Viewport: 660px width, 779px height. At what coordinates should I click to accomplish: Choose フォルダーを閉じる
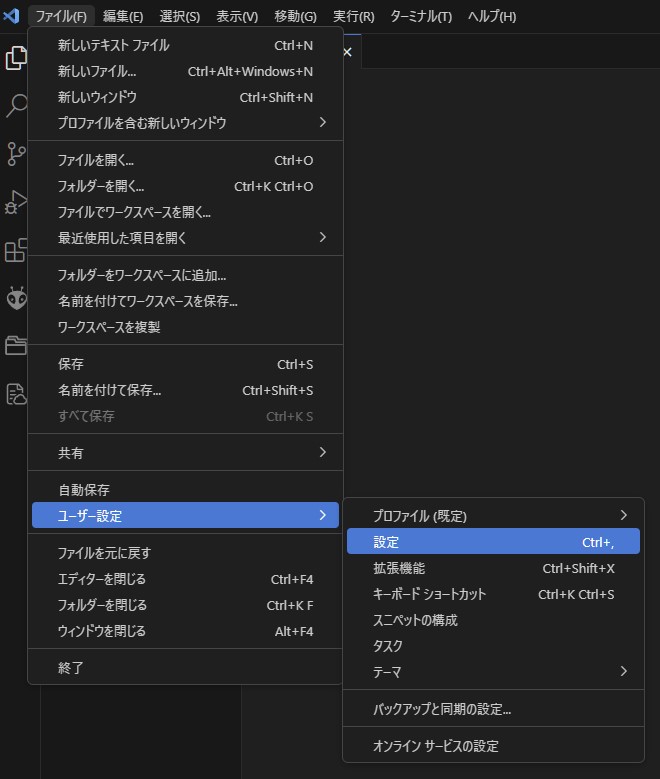pos(185,605)
